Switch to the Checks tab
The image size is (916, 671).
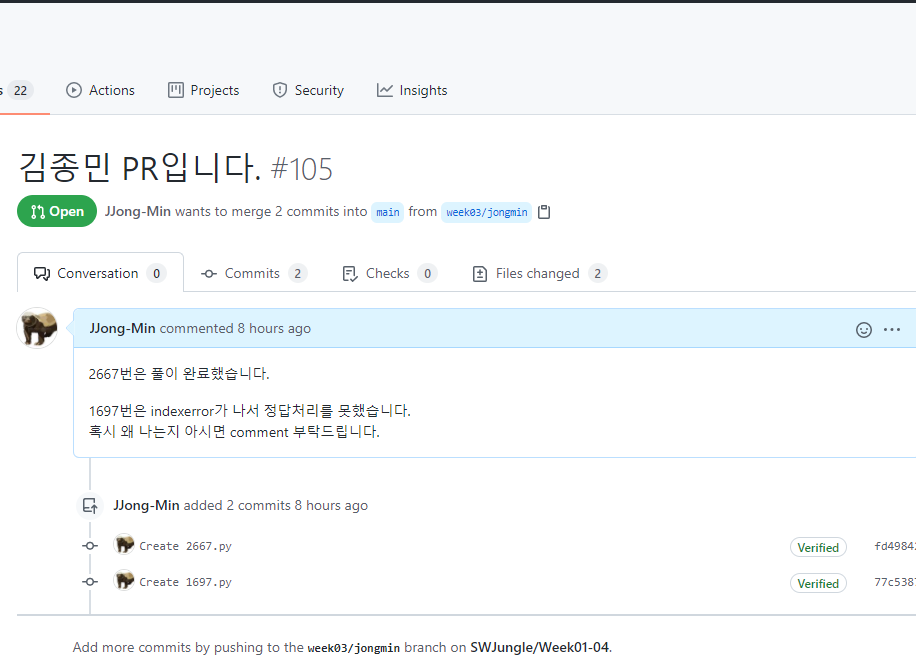point(389,273)
